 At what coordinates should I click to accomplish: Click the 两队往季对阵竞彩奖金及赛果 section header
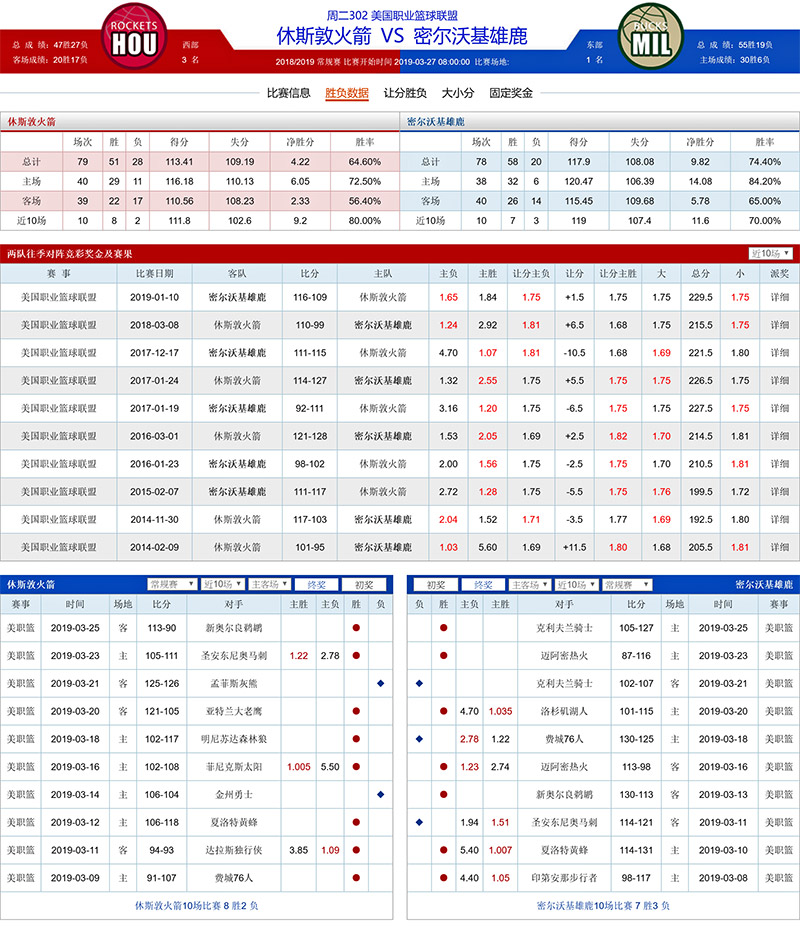tap(70, 254)
